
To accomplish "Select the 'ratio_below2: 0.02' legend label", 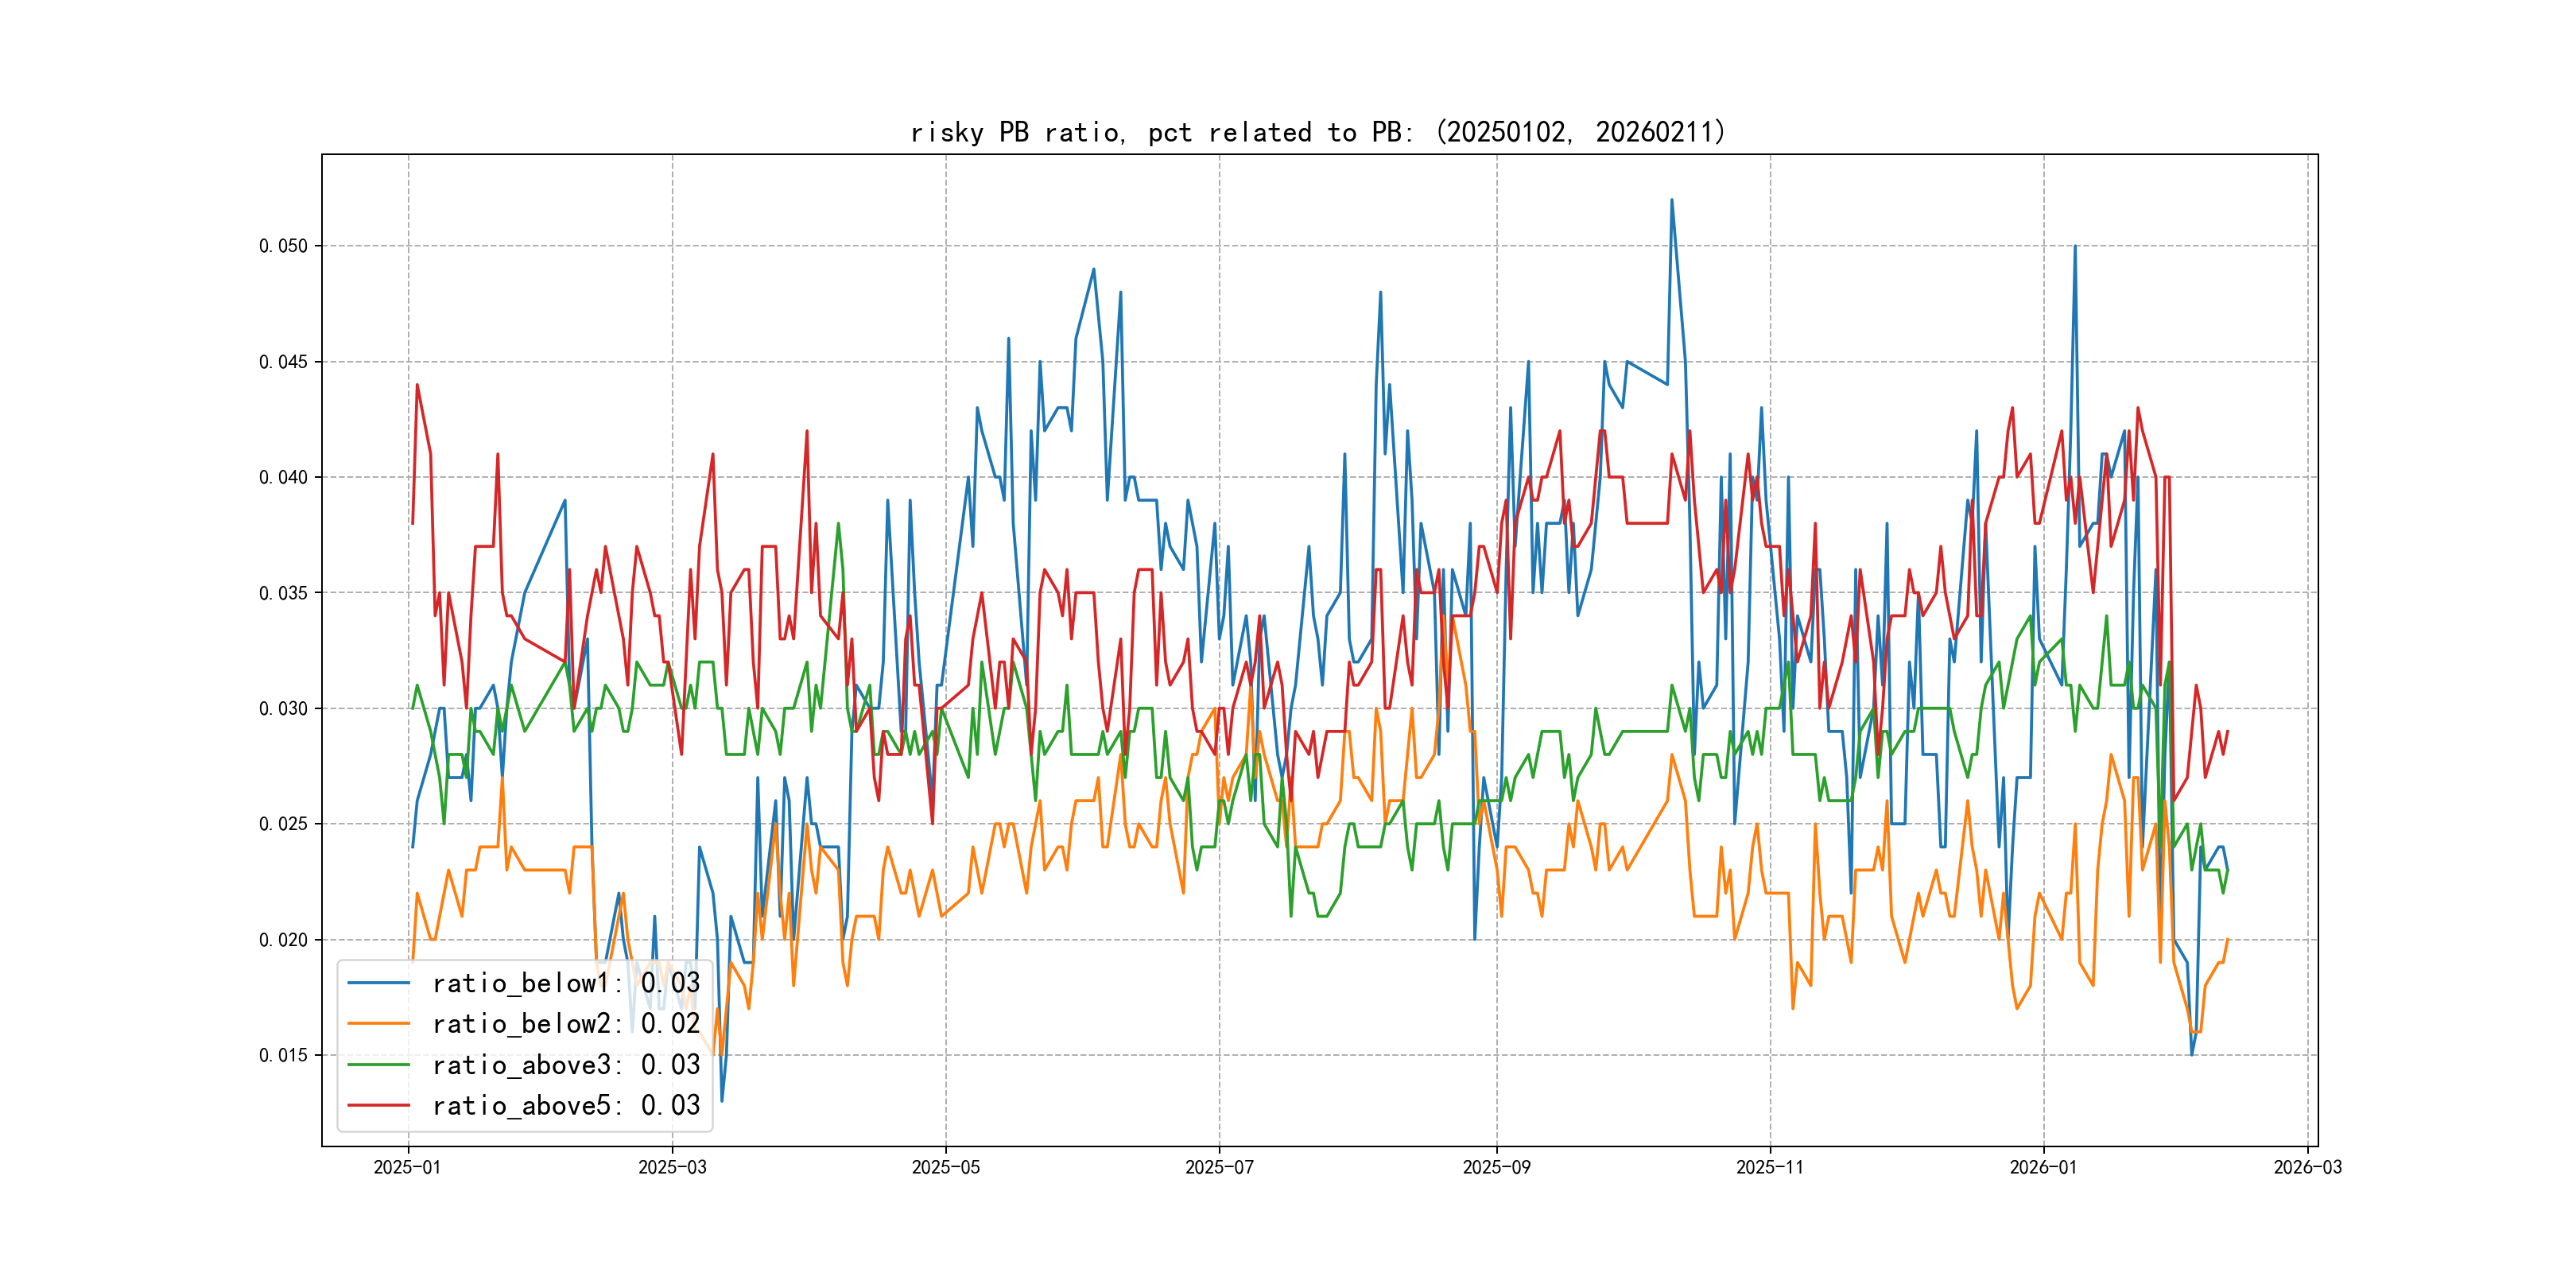I will click(565, 1024).
